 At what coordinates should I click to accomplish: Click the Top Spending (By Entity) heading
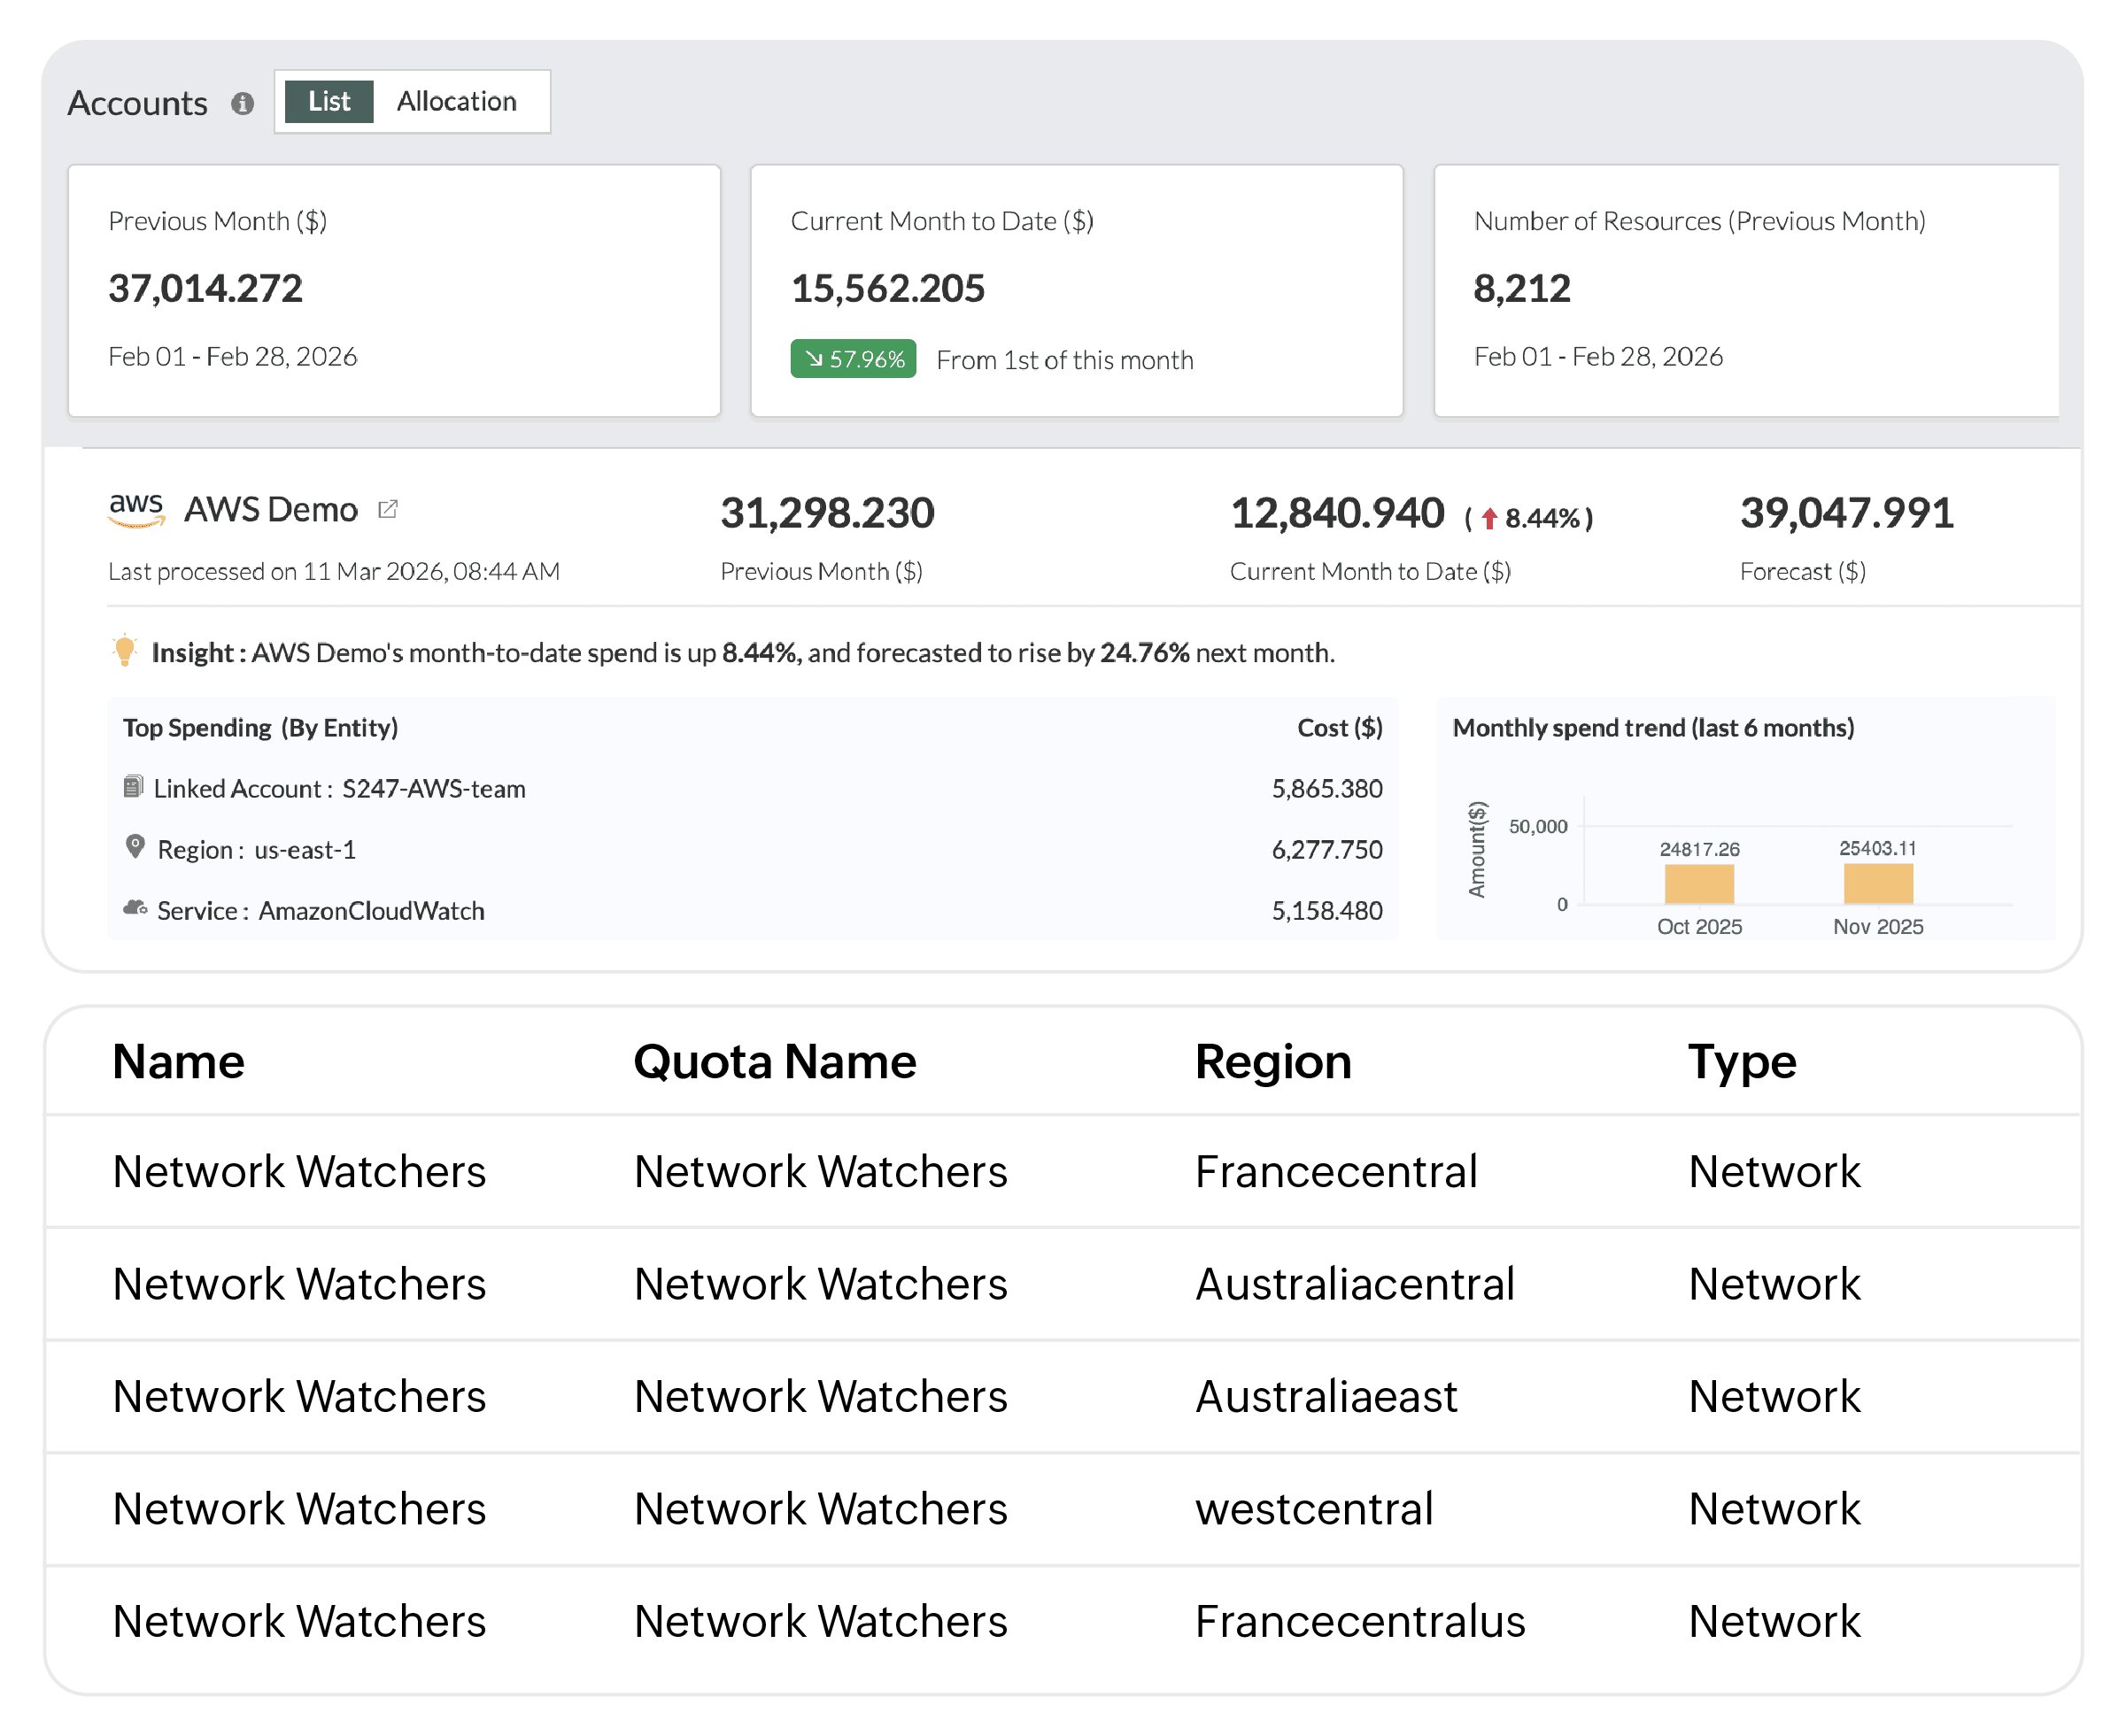(x=260, y=728)
